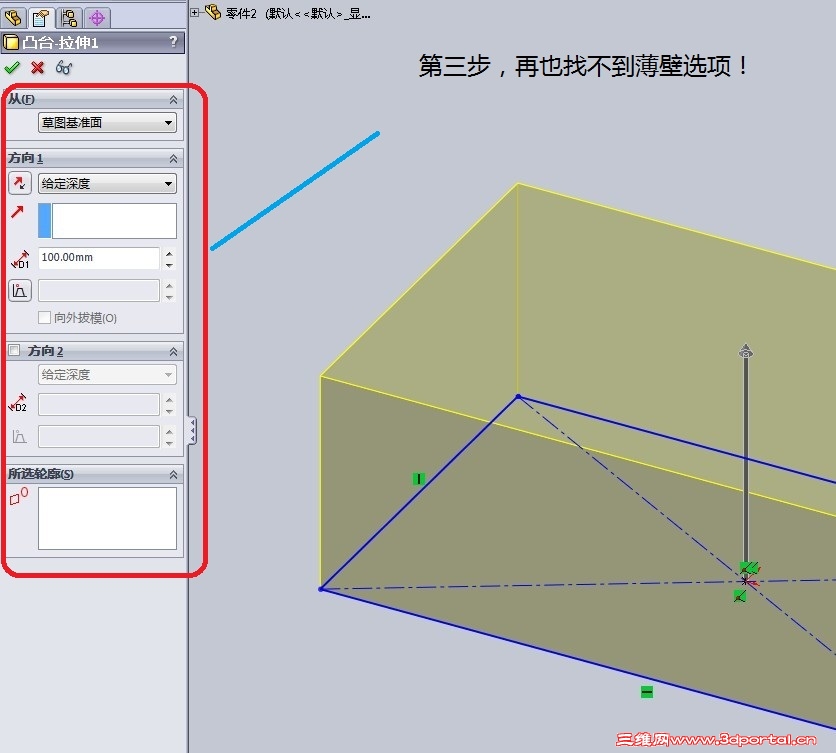Image resolution: width=836 pixels, height=753 pixels.
Task: Click the horizontal relation marker on sketch
Action: pos(647,692)
